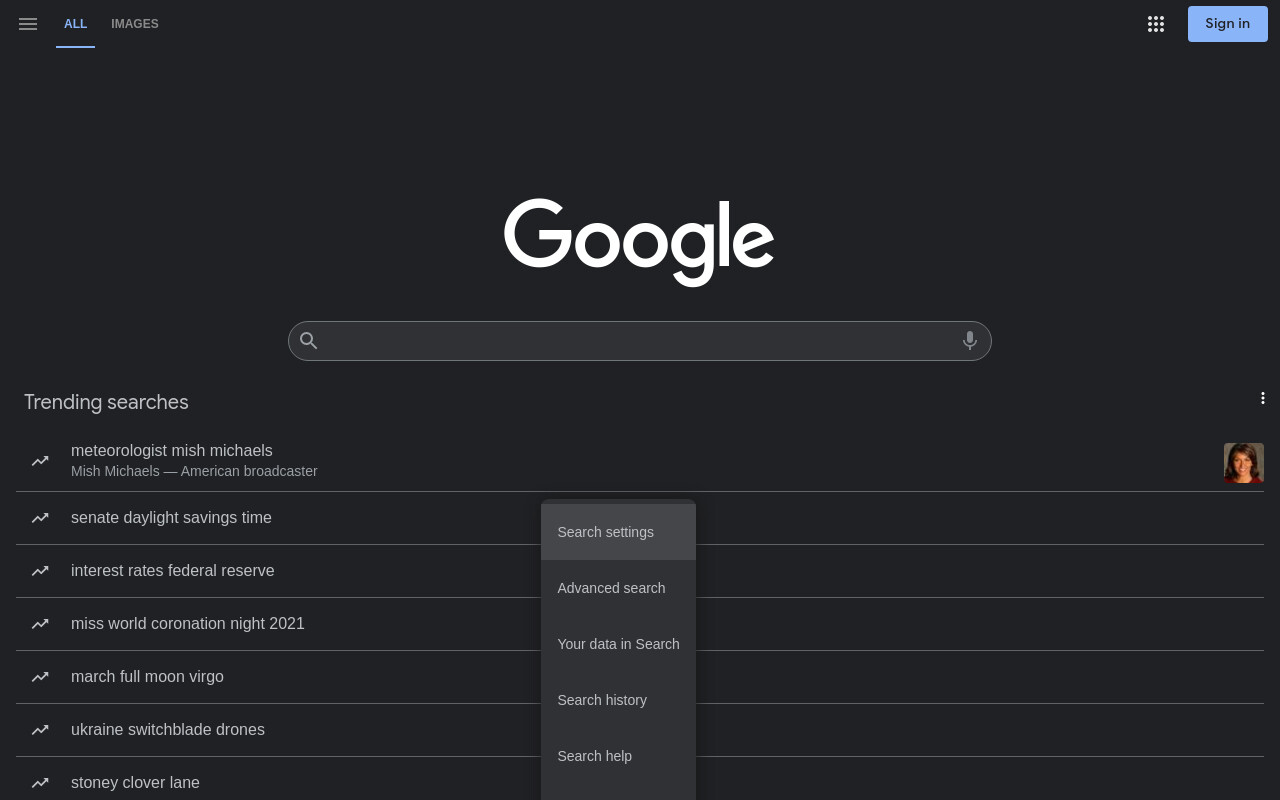
Task: Select Search settings menu entry
Action: click(x=618, y=532)
